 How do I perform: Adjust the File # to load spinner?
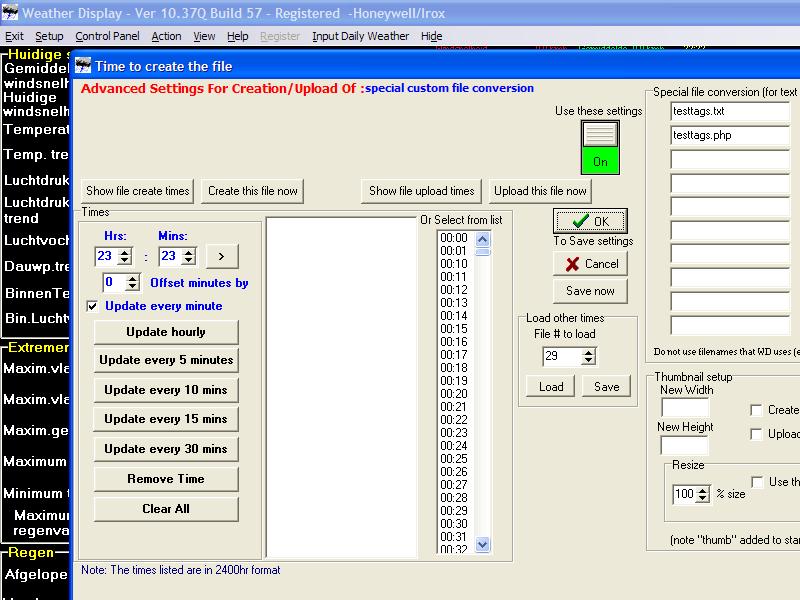pyautogui.click(x=588, y=356)
